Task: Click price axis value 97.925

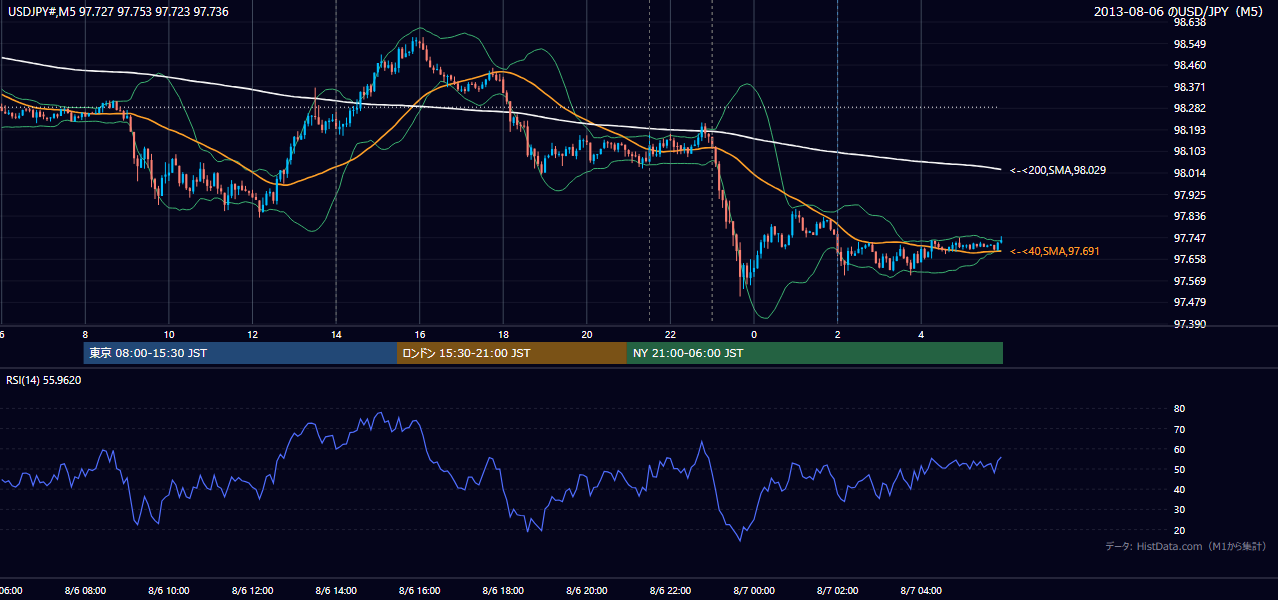Action: pos(1189,194)
